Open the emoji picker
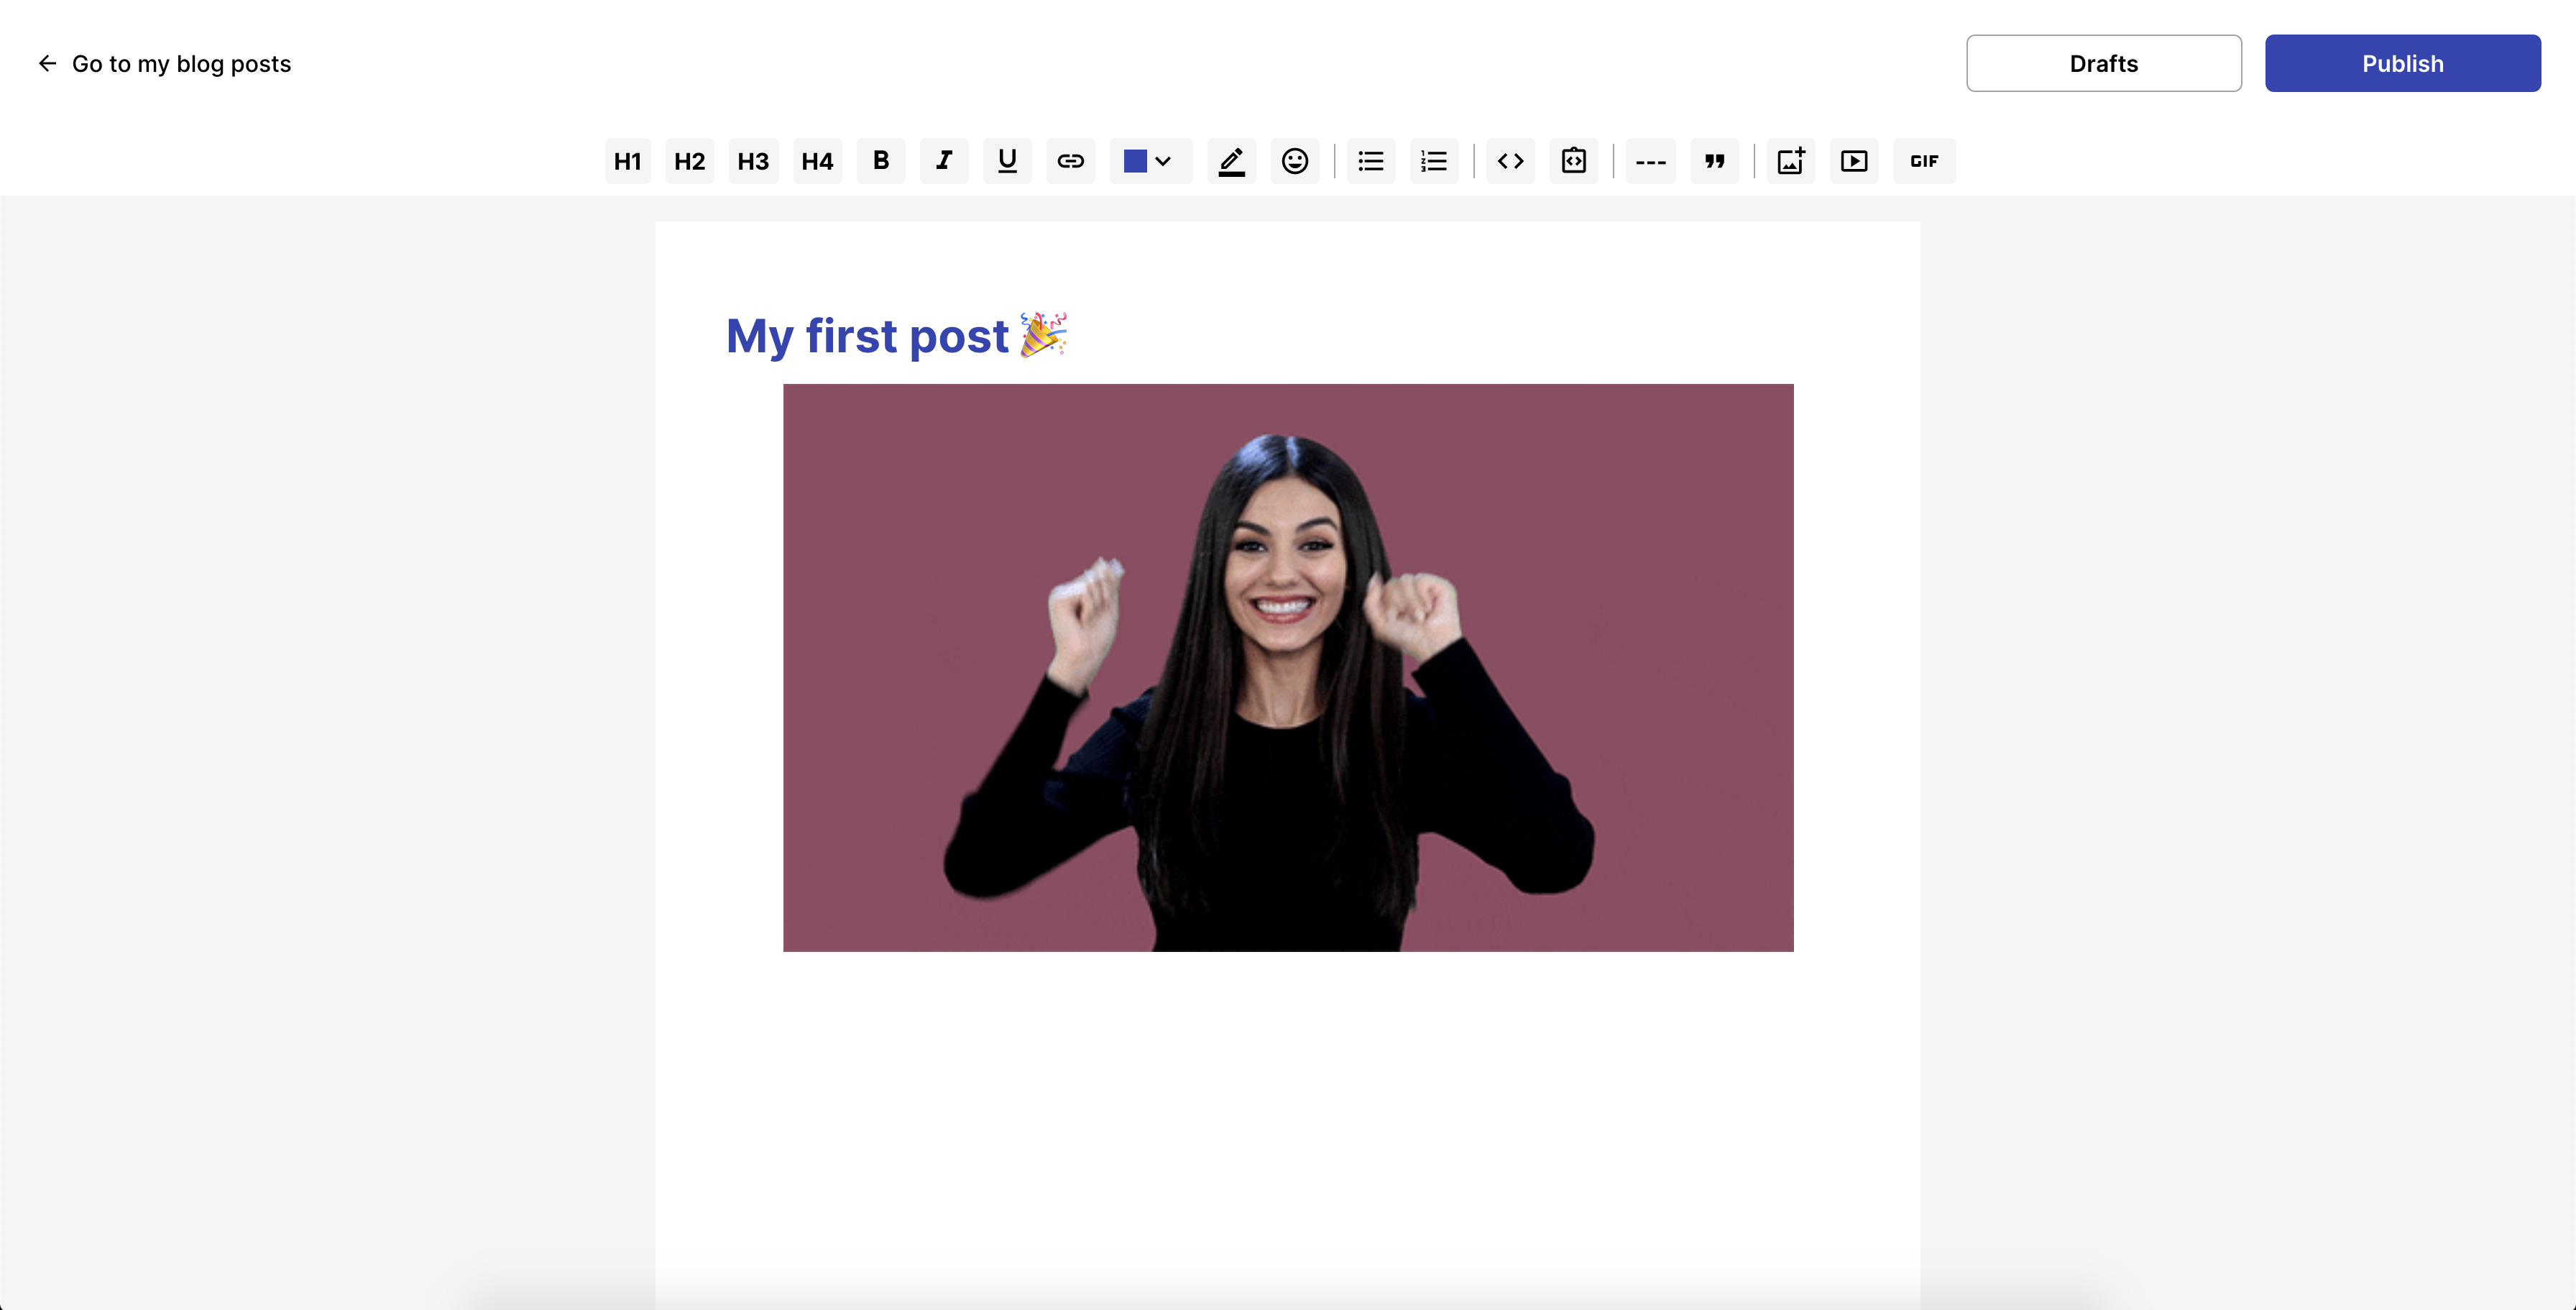 tap(1294, 161)
